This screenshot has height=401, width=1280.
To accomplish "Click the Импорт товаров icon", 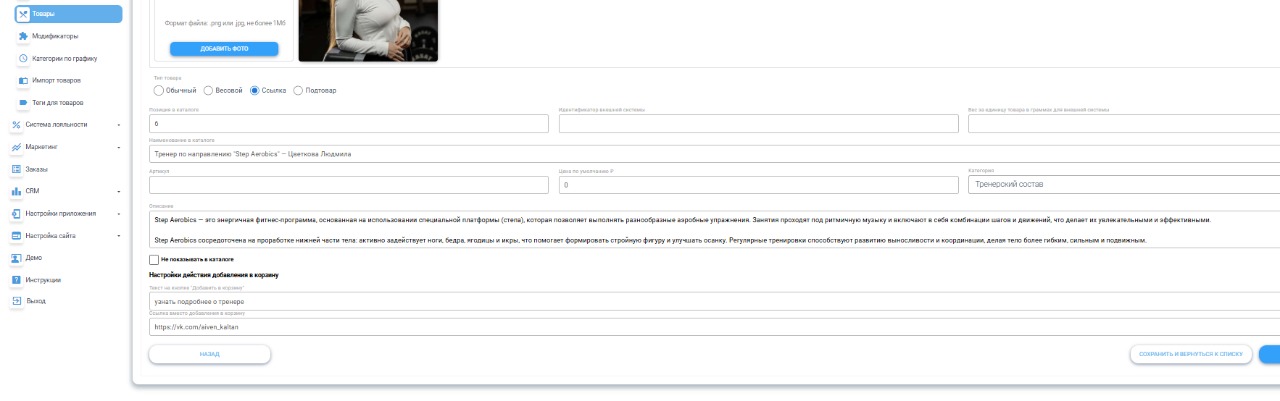I will click(23, 80).
